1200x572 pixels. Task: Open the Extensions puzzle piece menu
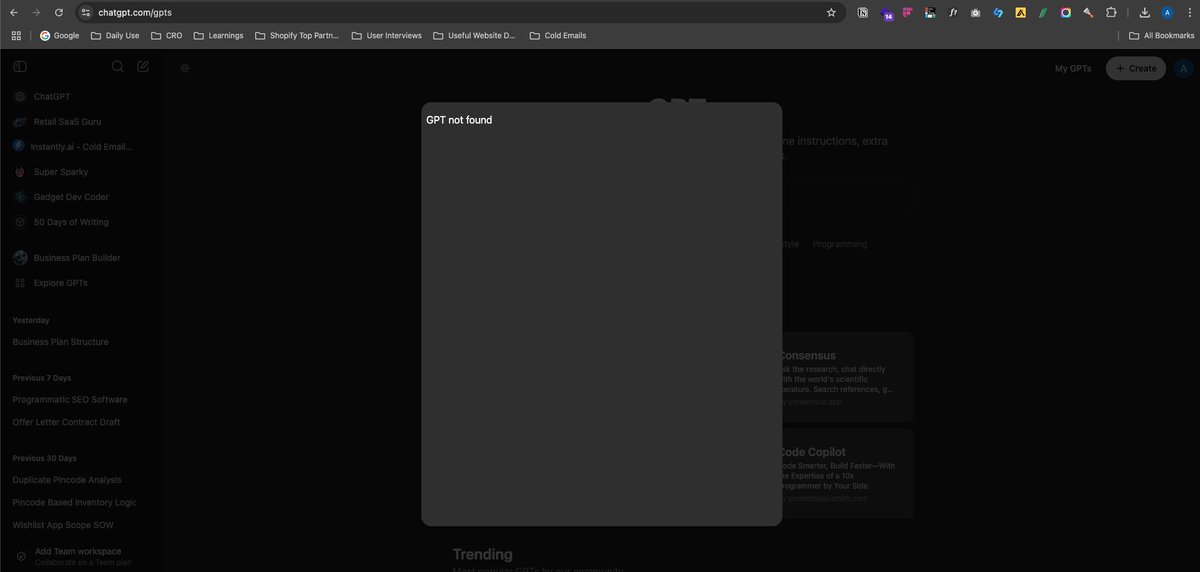point(1111,13)
